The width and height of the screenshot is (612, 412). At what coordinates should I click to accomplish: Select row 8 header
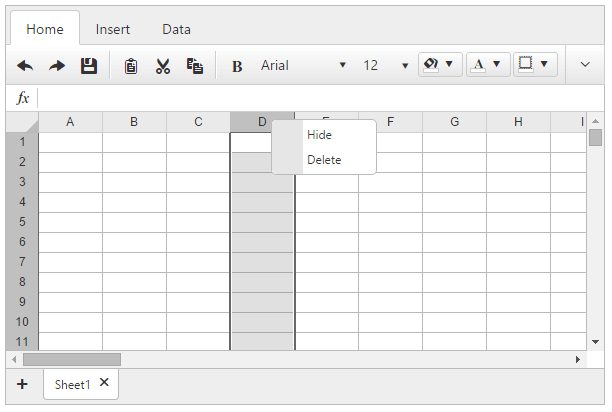[x=22, y=282]
